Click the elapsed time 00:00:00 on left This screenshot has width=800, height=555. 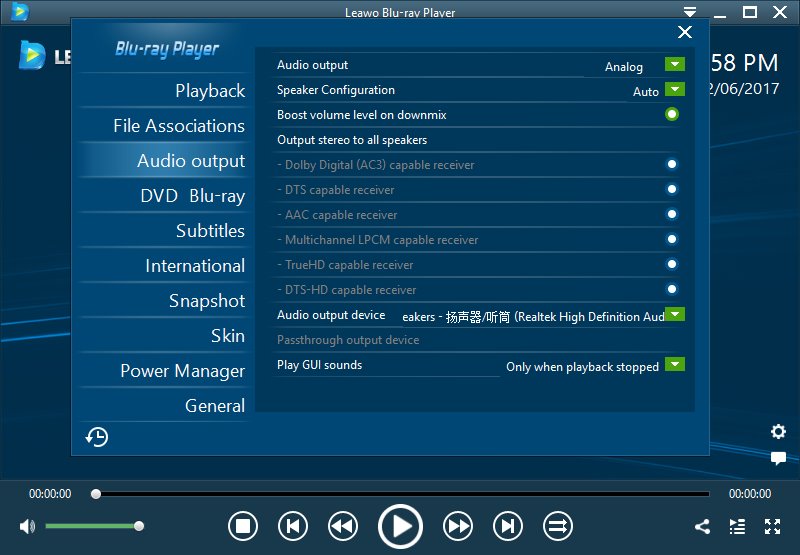click(50, 494)
